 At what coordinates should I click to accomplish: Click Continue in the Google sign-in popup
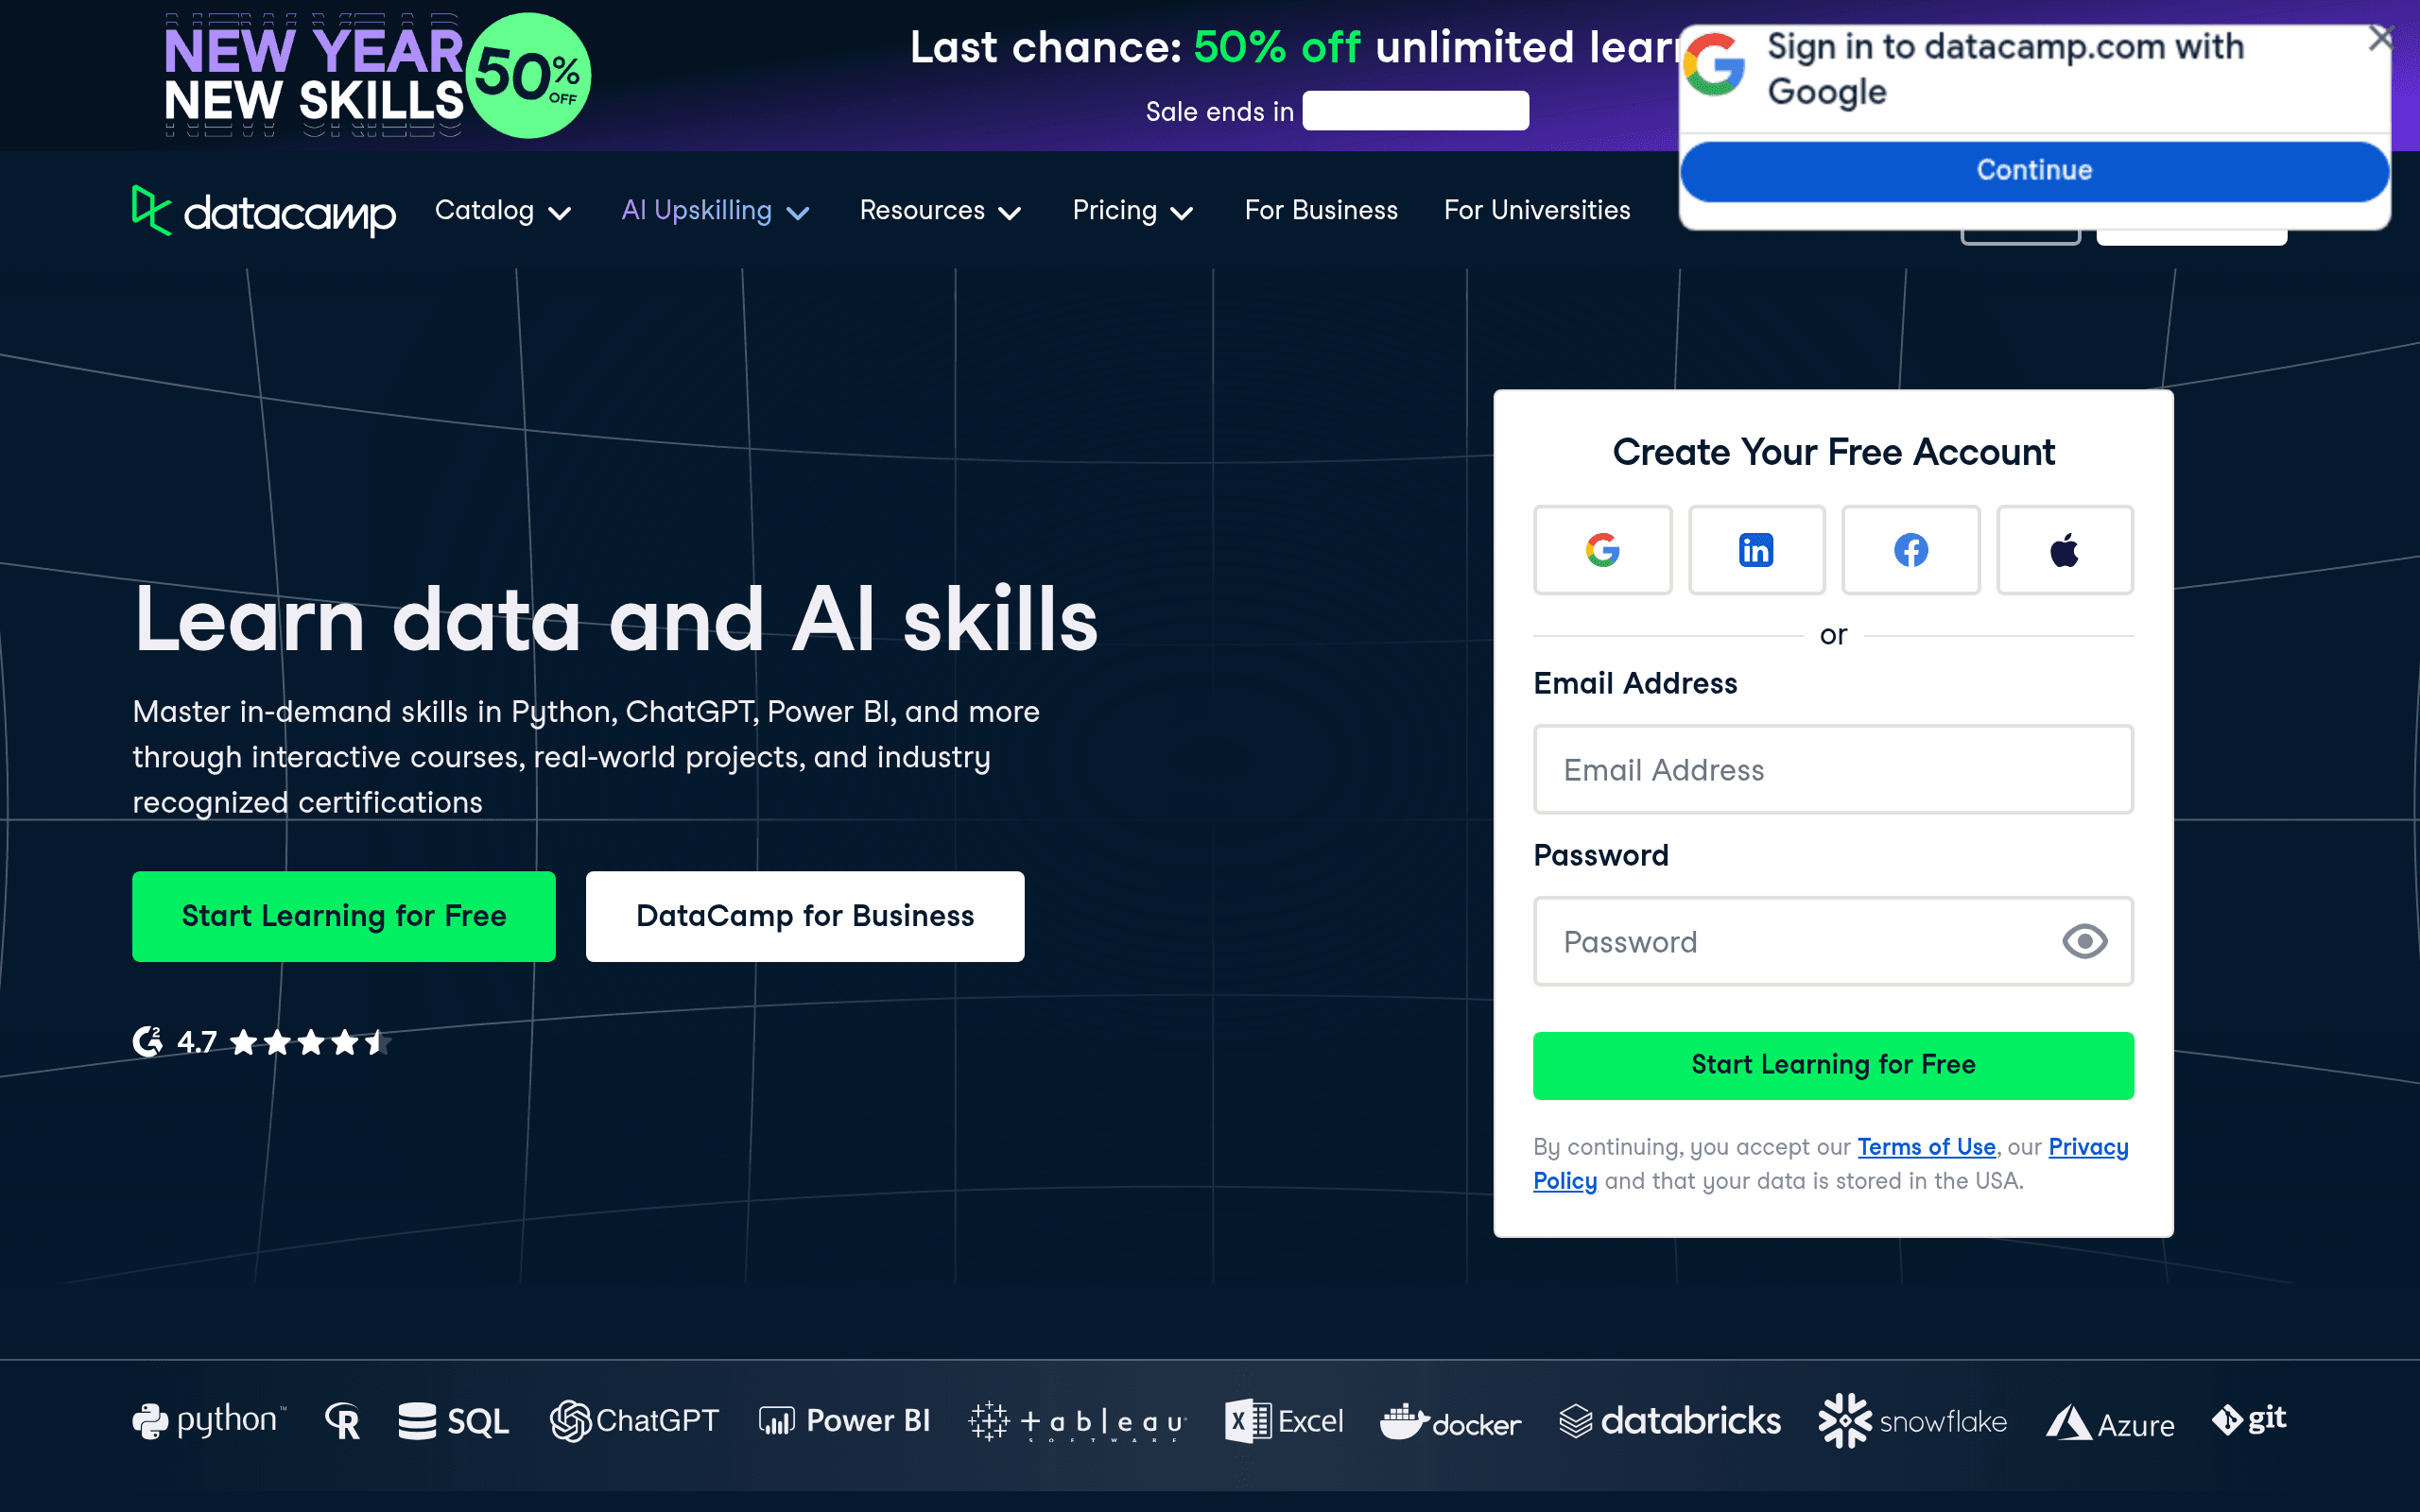pos(2034,171)
